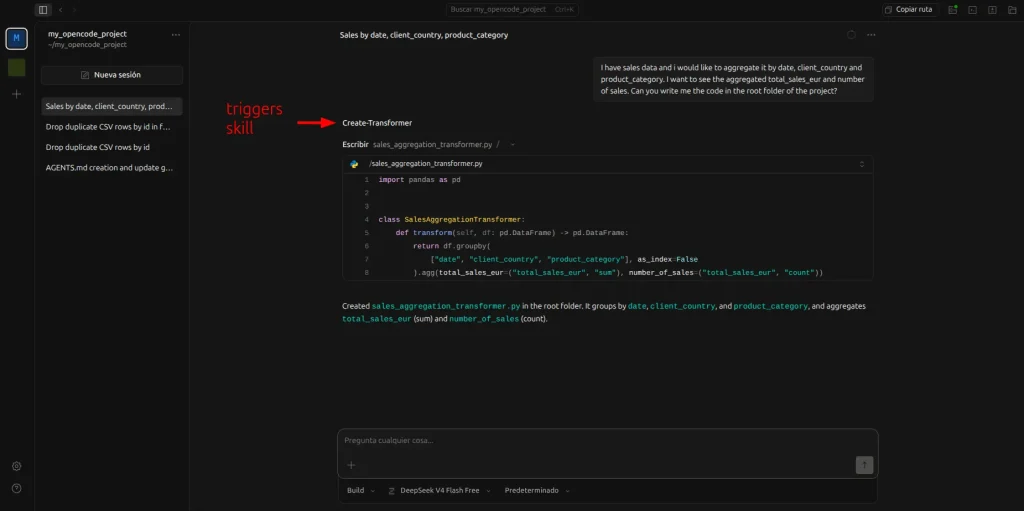Toggle the terminal panel icon
This screenshot has height=511, width=1024.
click(x=972, y=10)
